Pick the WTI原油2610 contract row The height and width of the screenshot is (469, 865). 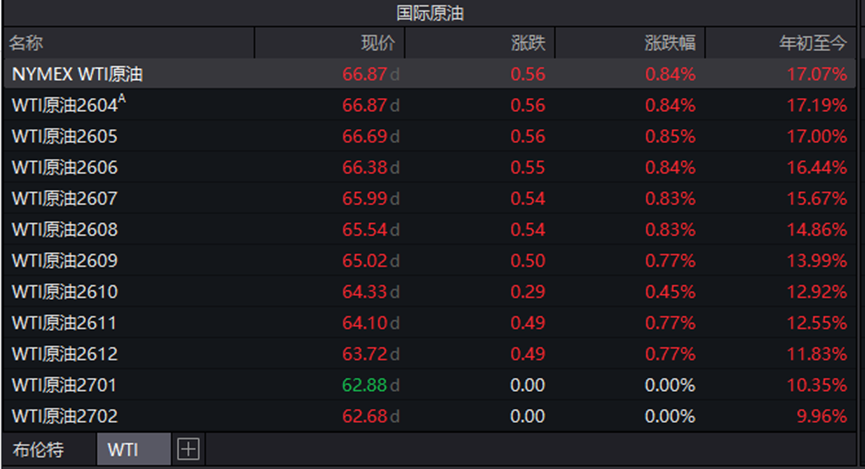65,291
